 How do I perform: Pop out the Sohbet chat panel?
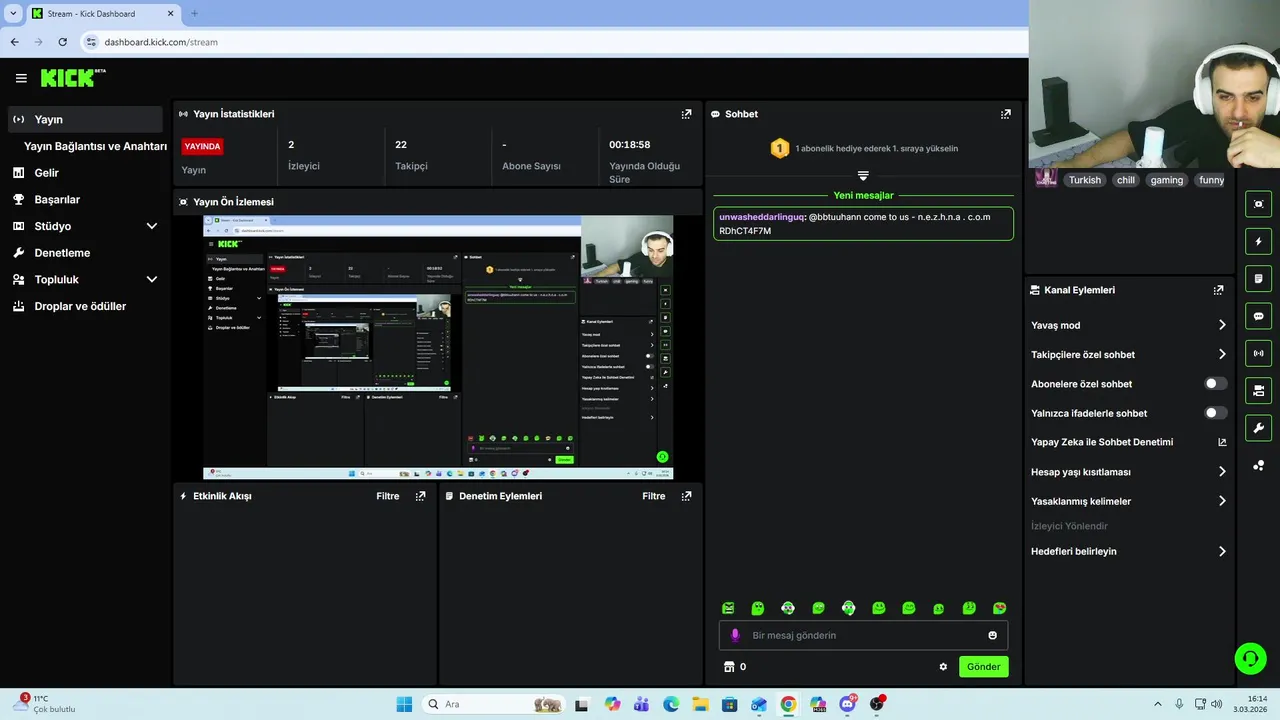(1006, 114)
